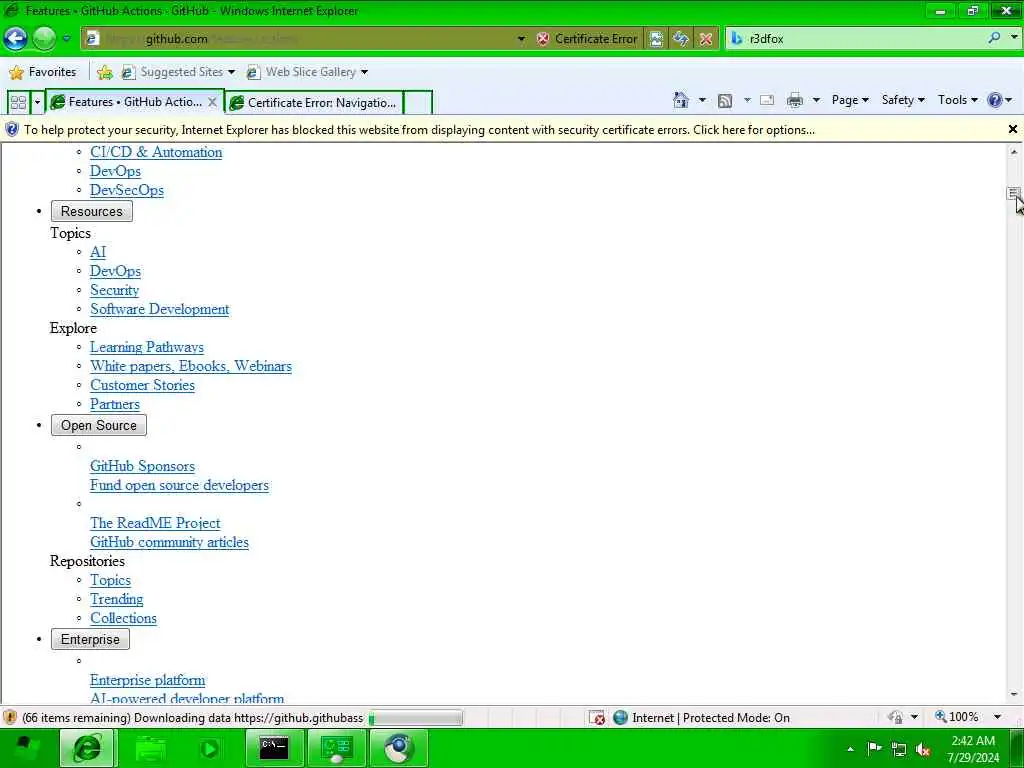The height and width of the screenshot is (768, 1024).
Task: Click the Quick Tabs grid icon
Action: point(18,103)
